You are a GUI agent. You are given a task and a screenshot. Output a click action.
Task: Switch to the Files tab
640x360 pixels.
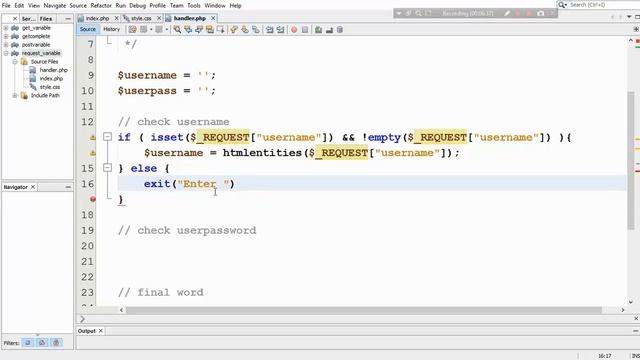pyautogui.click(x=46, y=19)
